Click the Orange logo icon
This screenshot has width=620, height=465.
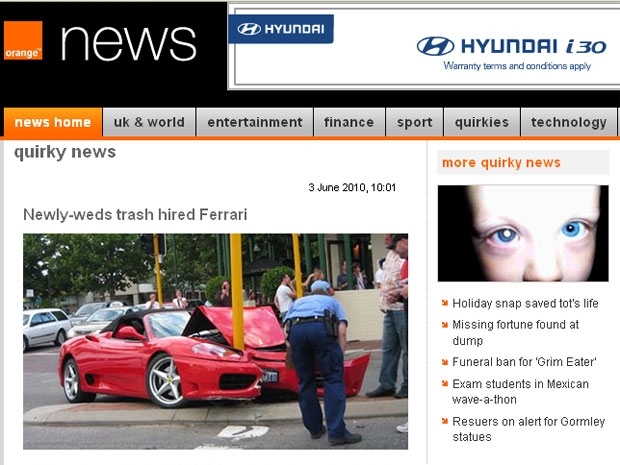(23, 41)
